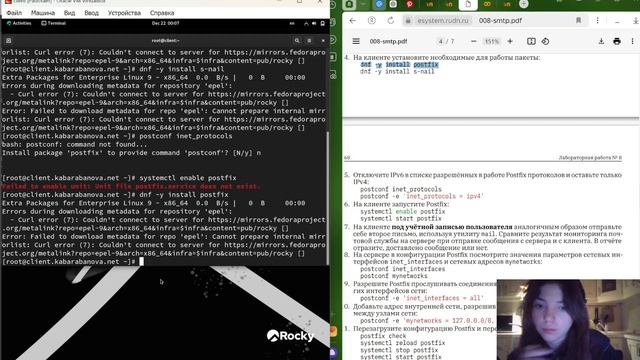Click 'bash: postconf: command not found' line
The width and height of the screenshot is (640, 360).
[74, 144]
